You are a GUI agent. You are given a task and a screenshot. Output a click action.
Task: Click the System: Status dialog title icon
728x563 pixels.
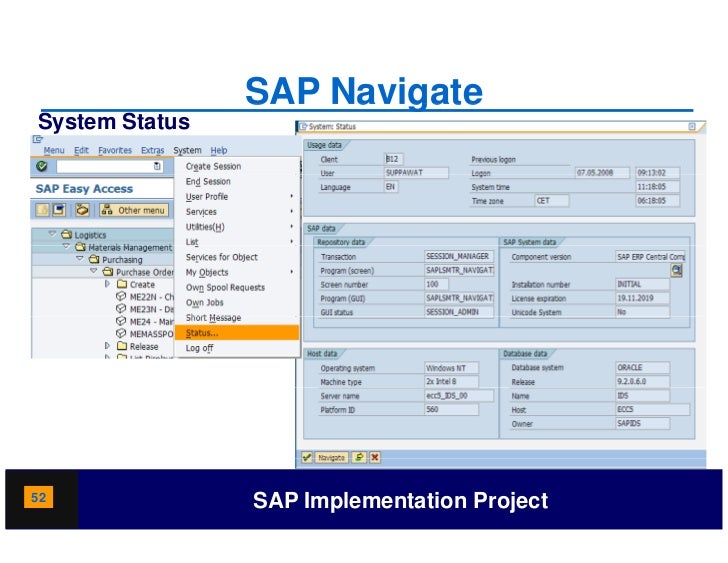(x=303, y=126)
